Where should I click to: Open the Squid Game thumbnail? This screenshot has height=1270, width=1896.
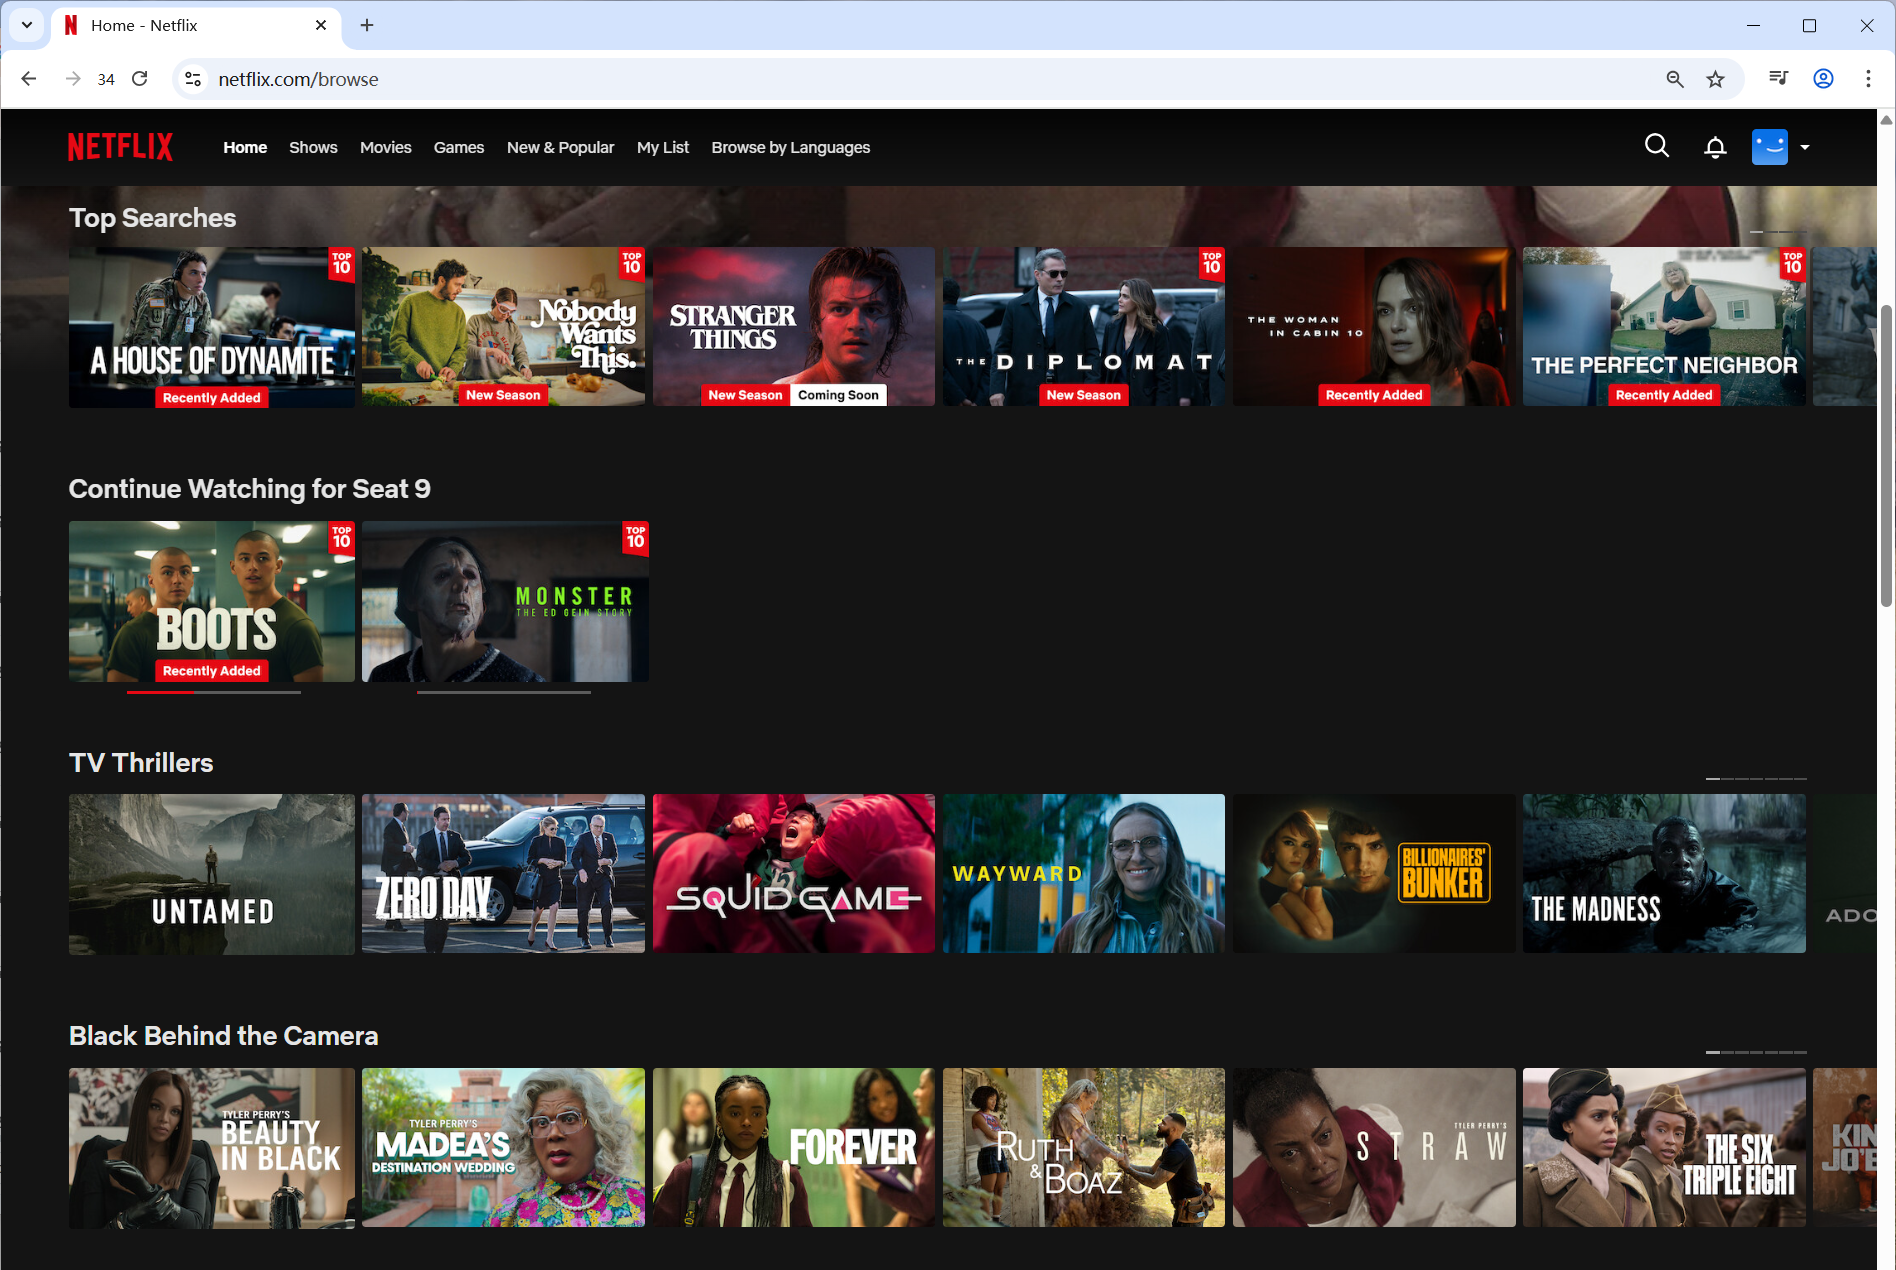click(793, 873)
